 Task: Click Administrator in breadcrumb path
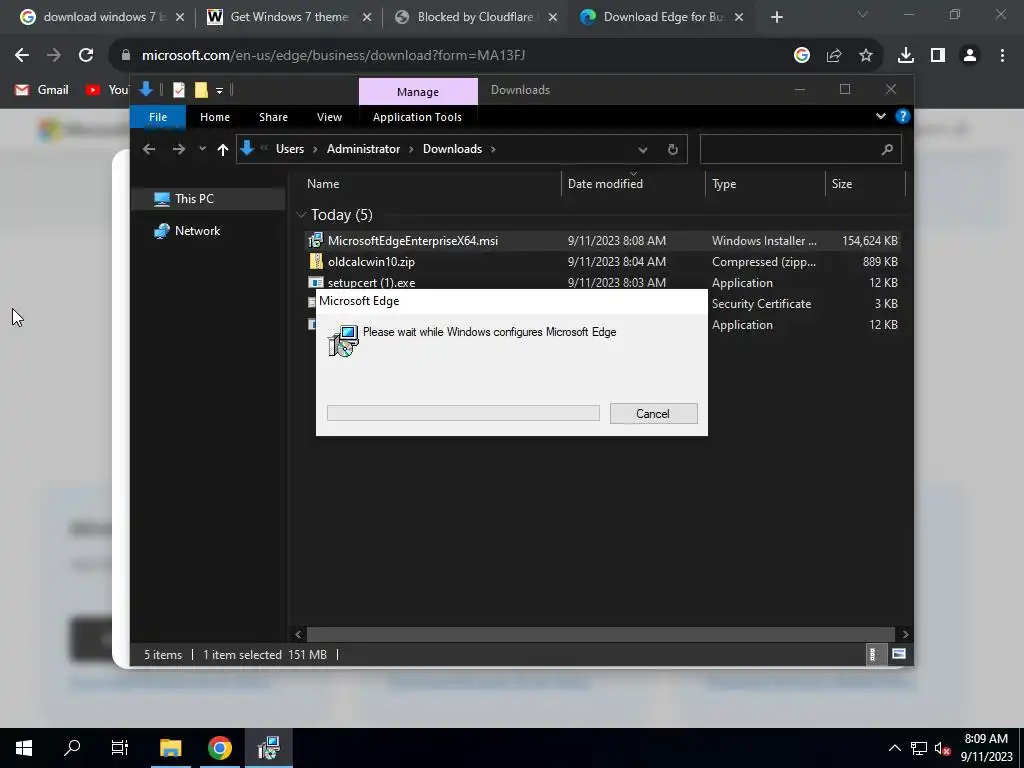(363, 149)
